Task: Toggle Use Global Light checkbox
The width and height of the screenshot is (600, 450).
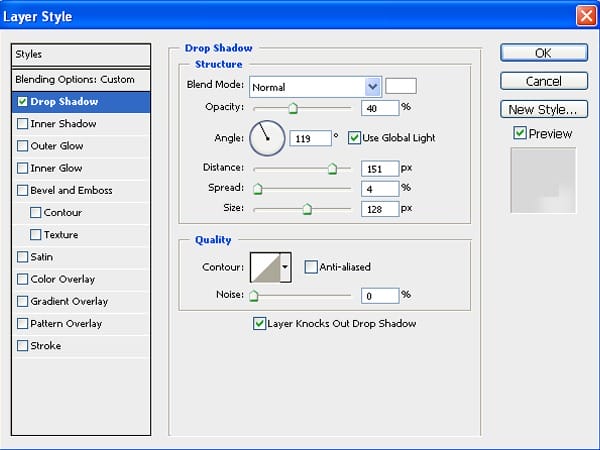Action: (354, 138)
